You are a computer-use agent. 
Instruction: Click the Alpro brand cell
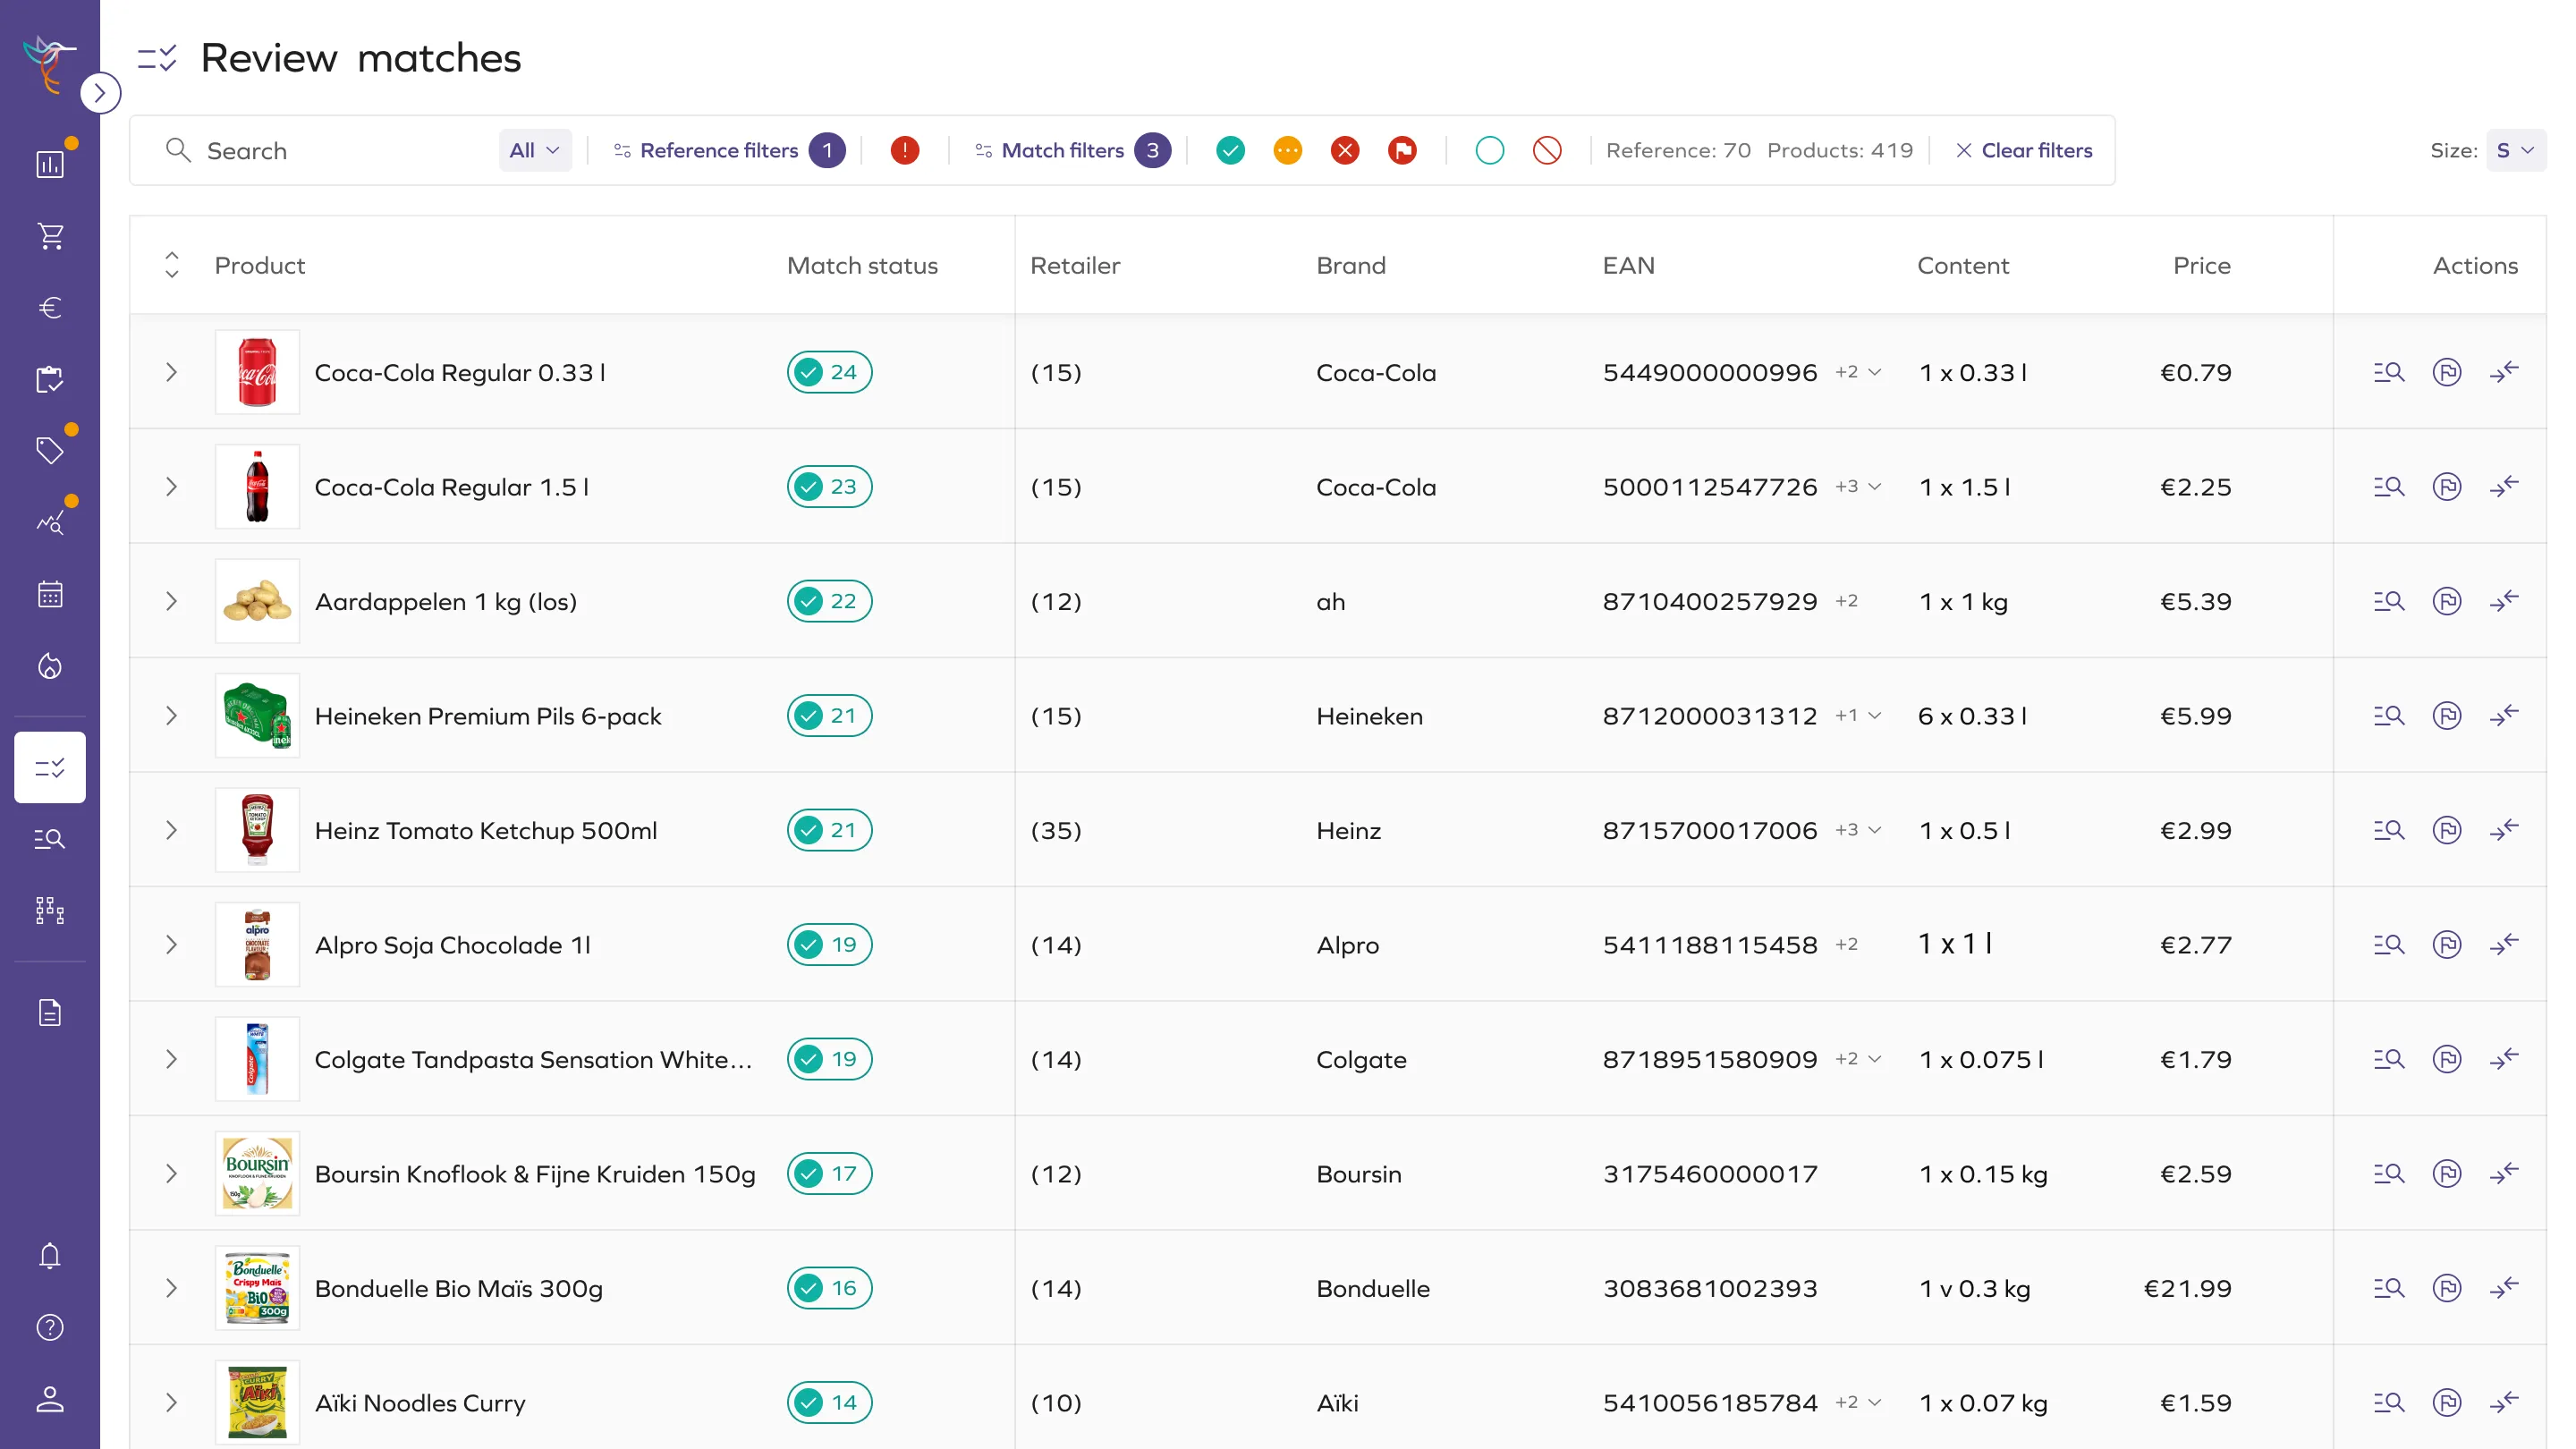(x=1347, y=946)
